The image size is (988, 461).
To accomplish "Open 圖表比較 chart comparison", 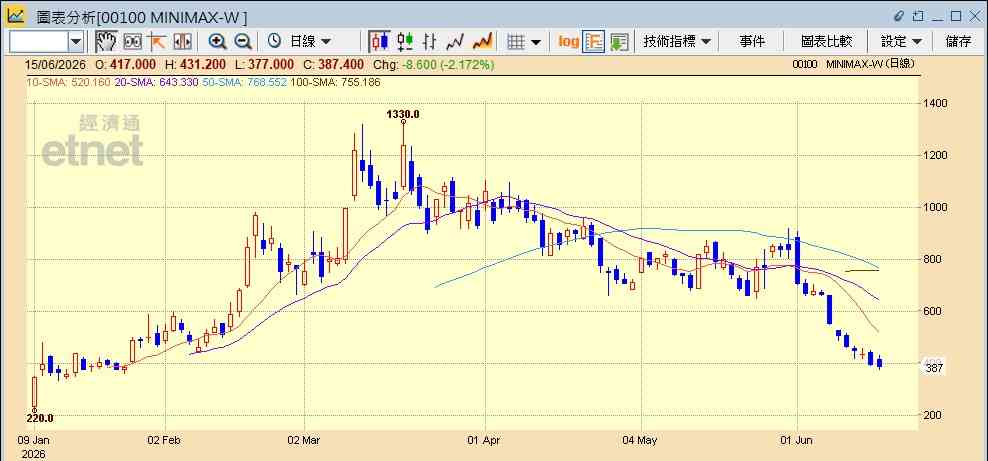I will click(x=826, y=42).
